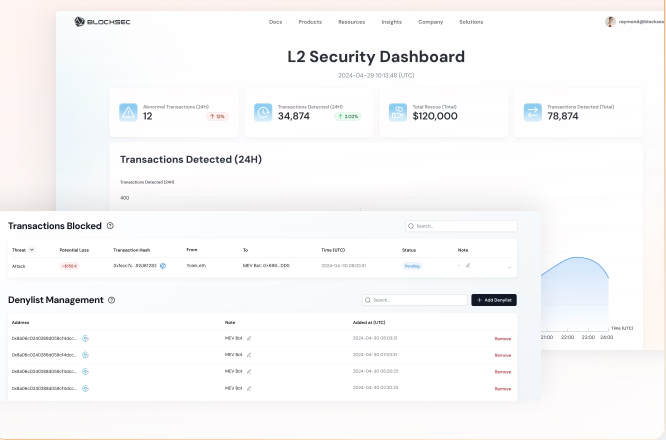Expand the Threat column filter chevron
Viewport: 666px width, 440px height.
[31, 250]
